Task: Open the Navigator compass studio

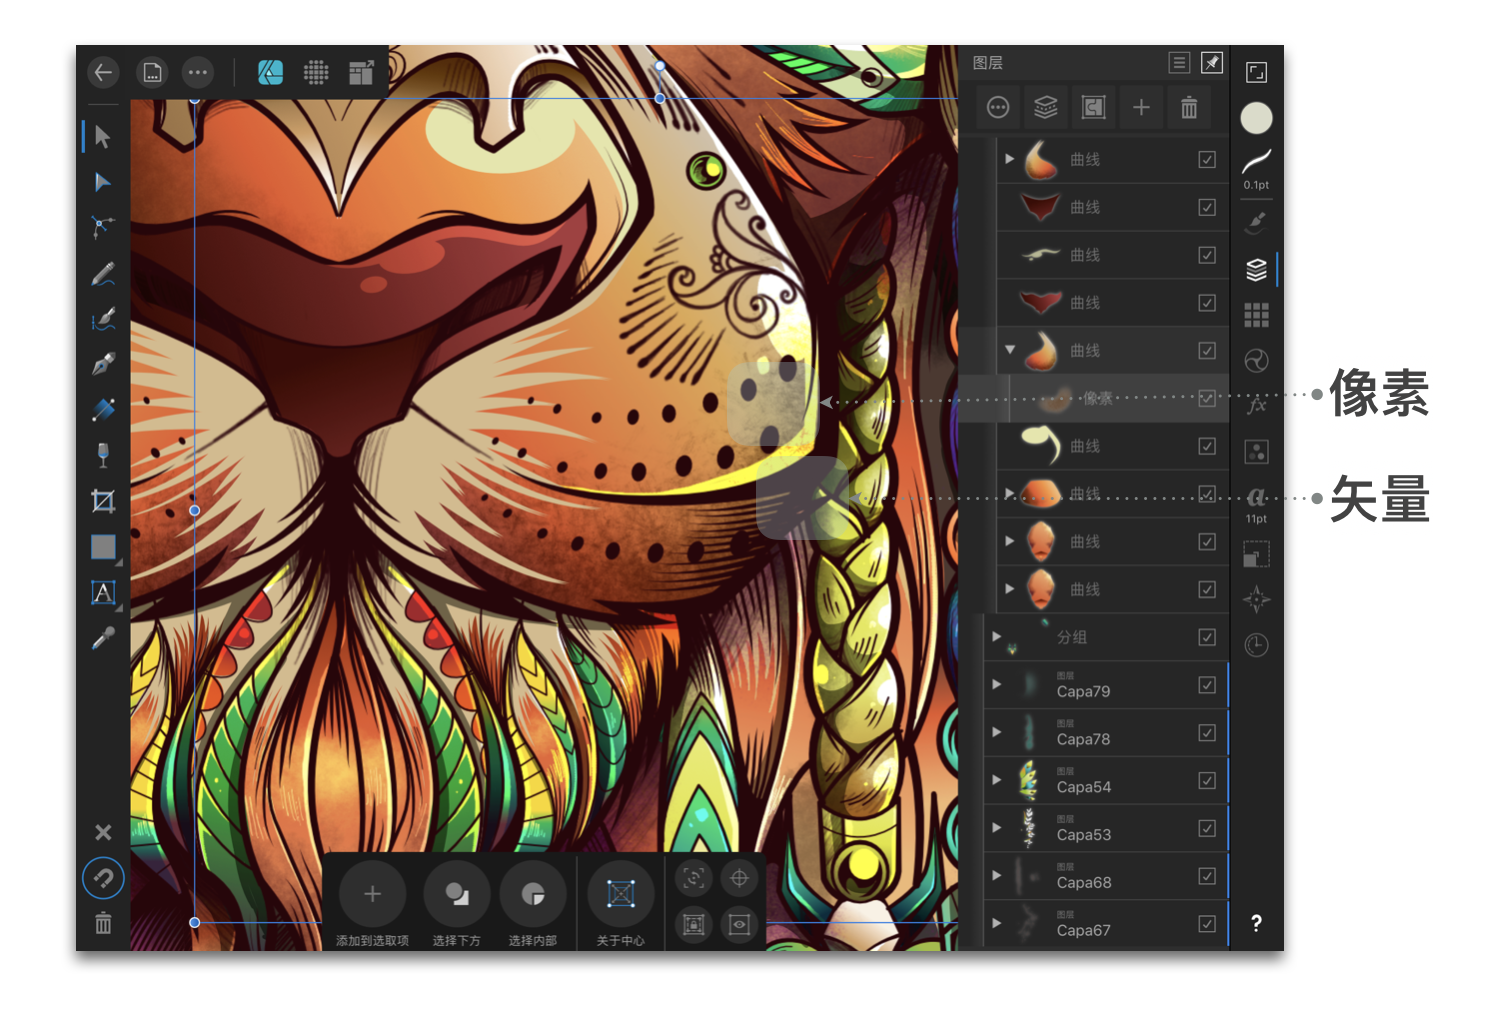Action: pyautogui.click(x=1256, y=600)
